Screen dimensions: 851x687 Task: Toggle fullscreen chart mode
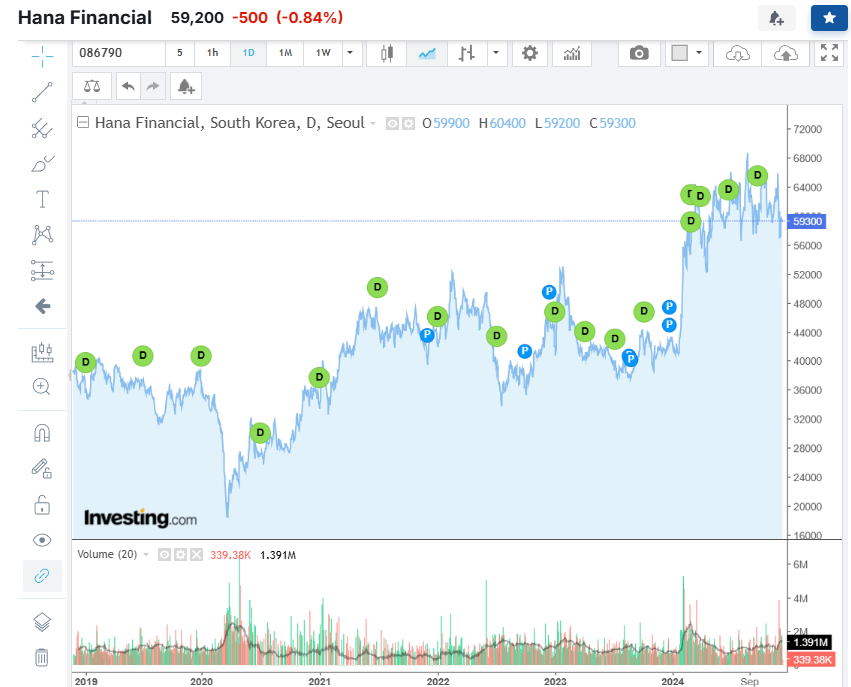(x=829, y=53)
